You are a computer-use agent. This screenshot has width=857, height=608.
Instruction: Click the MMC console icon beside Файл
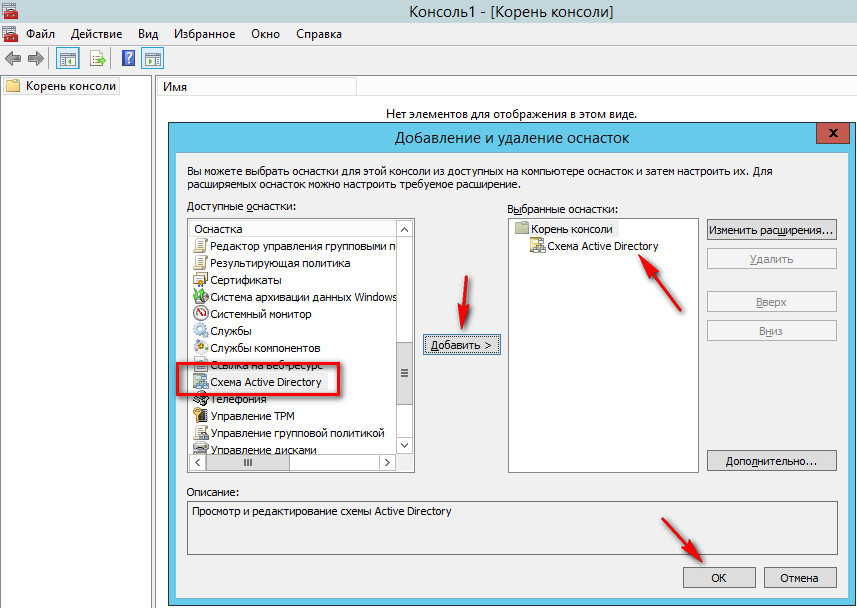pos(10,34)
